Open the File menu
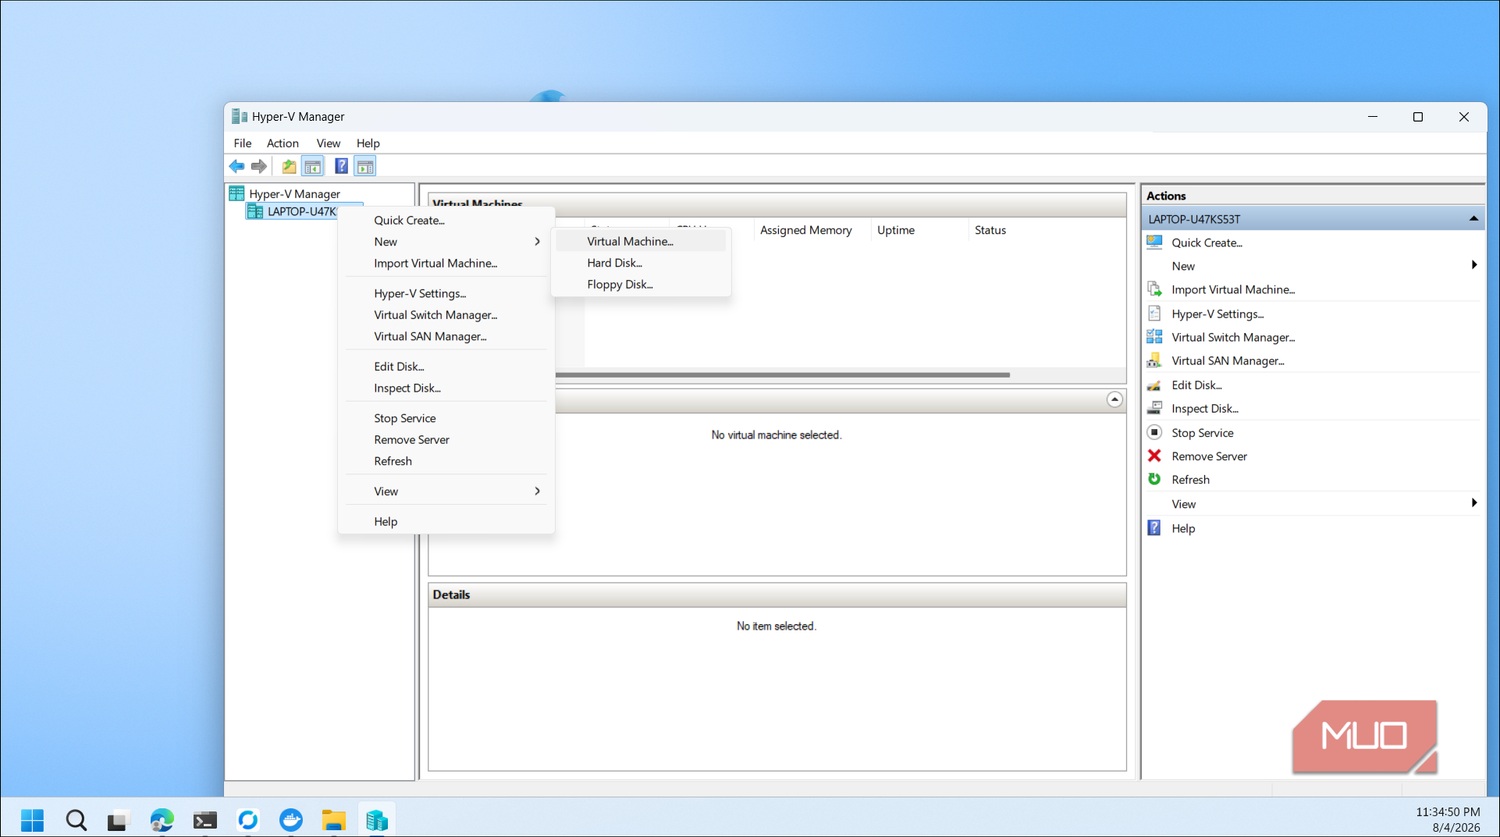 pos(243,143)
